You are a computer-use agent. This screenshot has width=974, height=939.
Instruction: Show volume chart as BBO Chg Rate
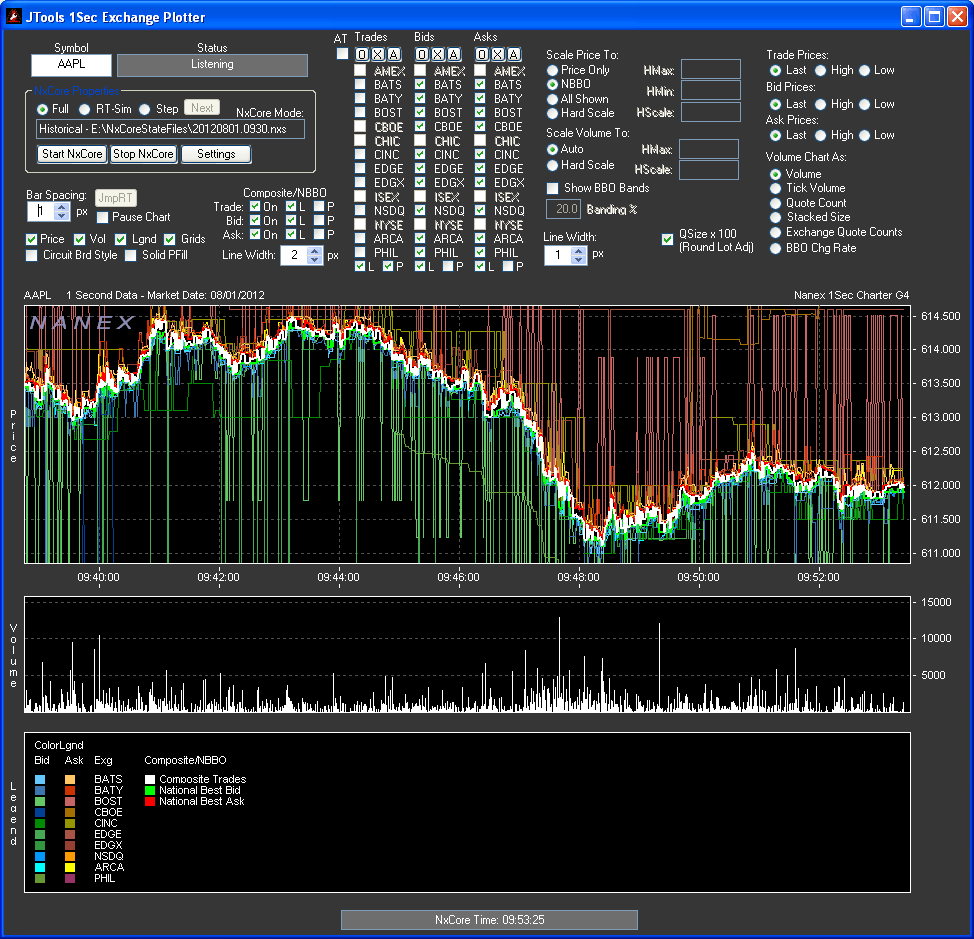(x=775, y=248)
